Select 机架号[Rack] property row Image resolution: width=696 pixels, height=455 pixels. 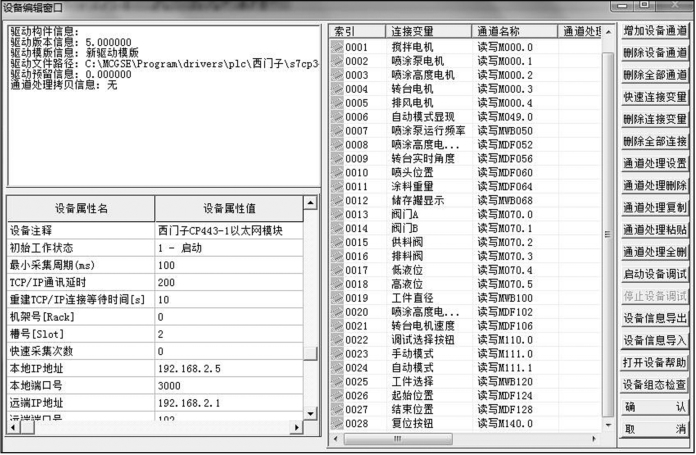coord(155,317)
